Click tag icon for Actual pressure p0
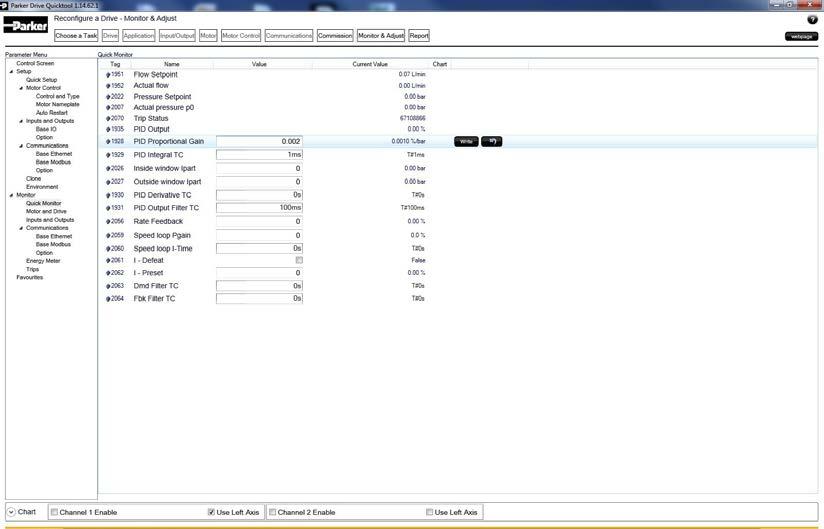Viewport: 824px width, 529px height. point(108,107)
